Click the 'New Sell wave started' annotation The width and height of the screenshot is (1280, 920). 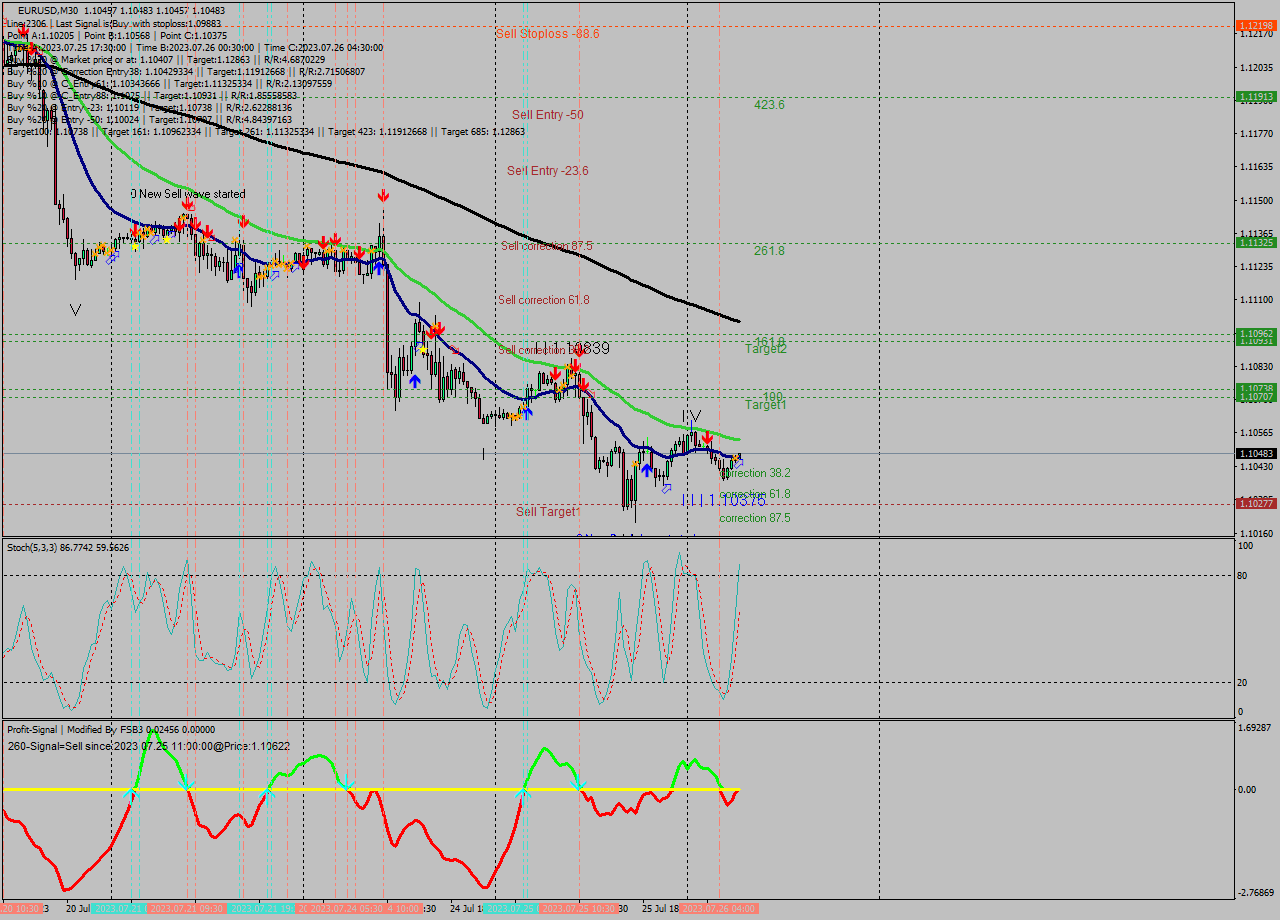[x=190, y=194]
